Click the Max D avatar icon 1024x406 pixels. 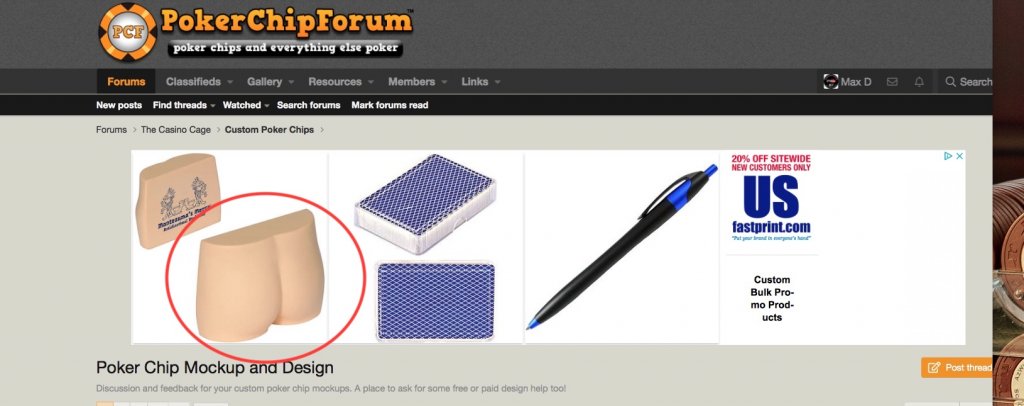coord(831,82)
